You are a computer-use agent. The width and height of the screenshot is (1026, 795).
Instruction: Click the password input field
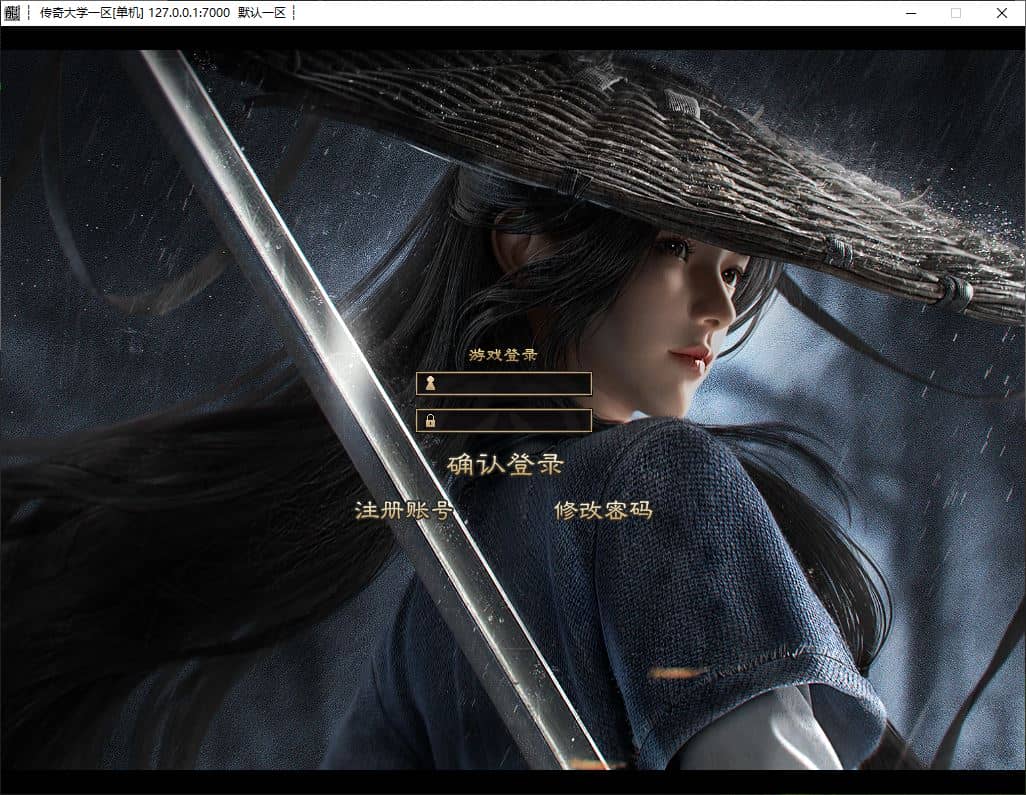click(504, 421)
